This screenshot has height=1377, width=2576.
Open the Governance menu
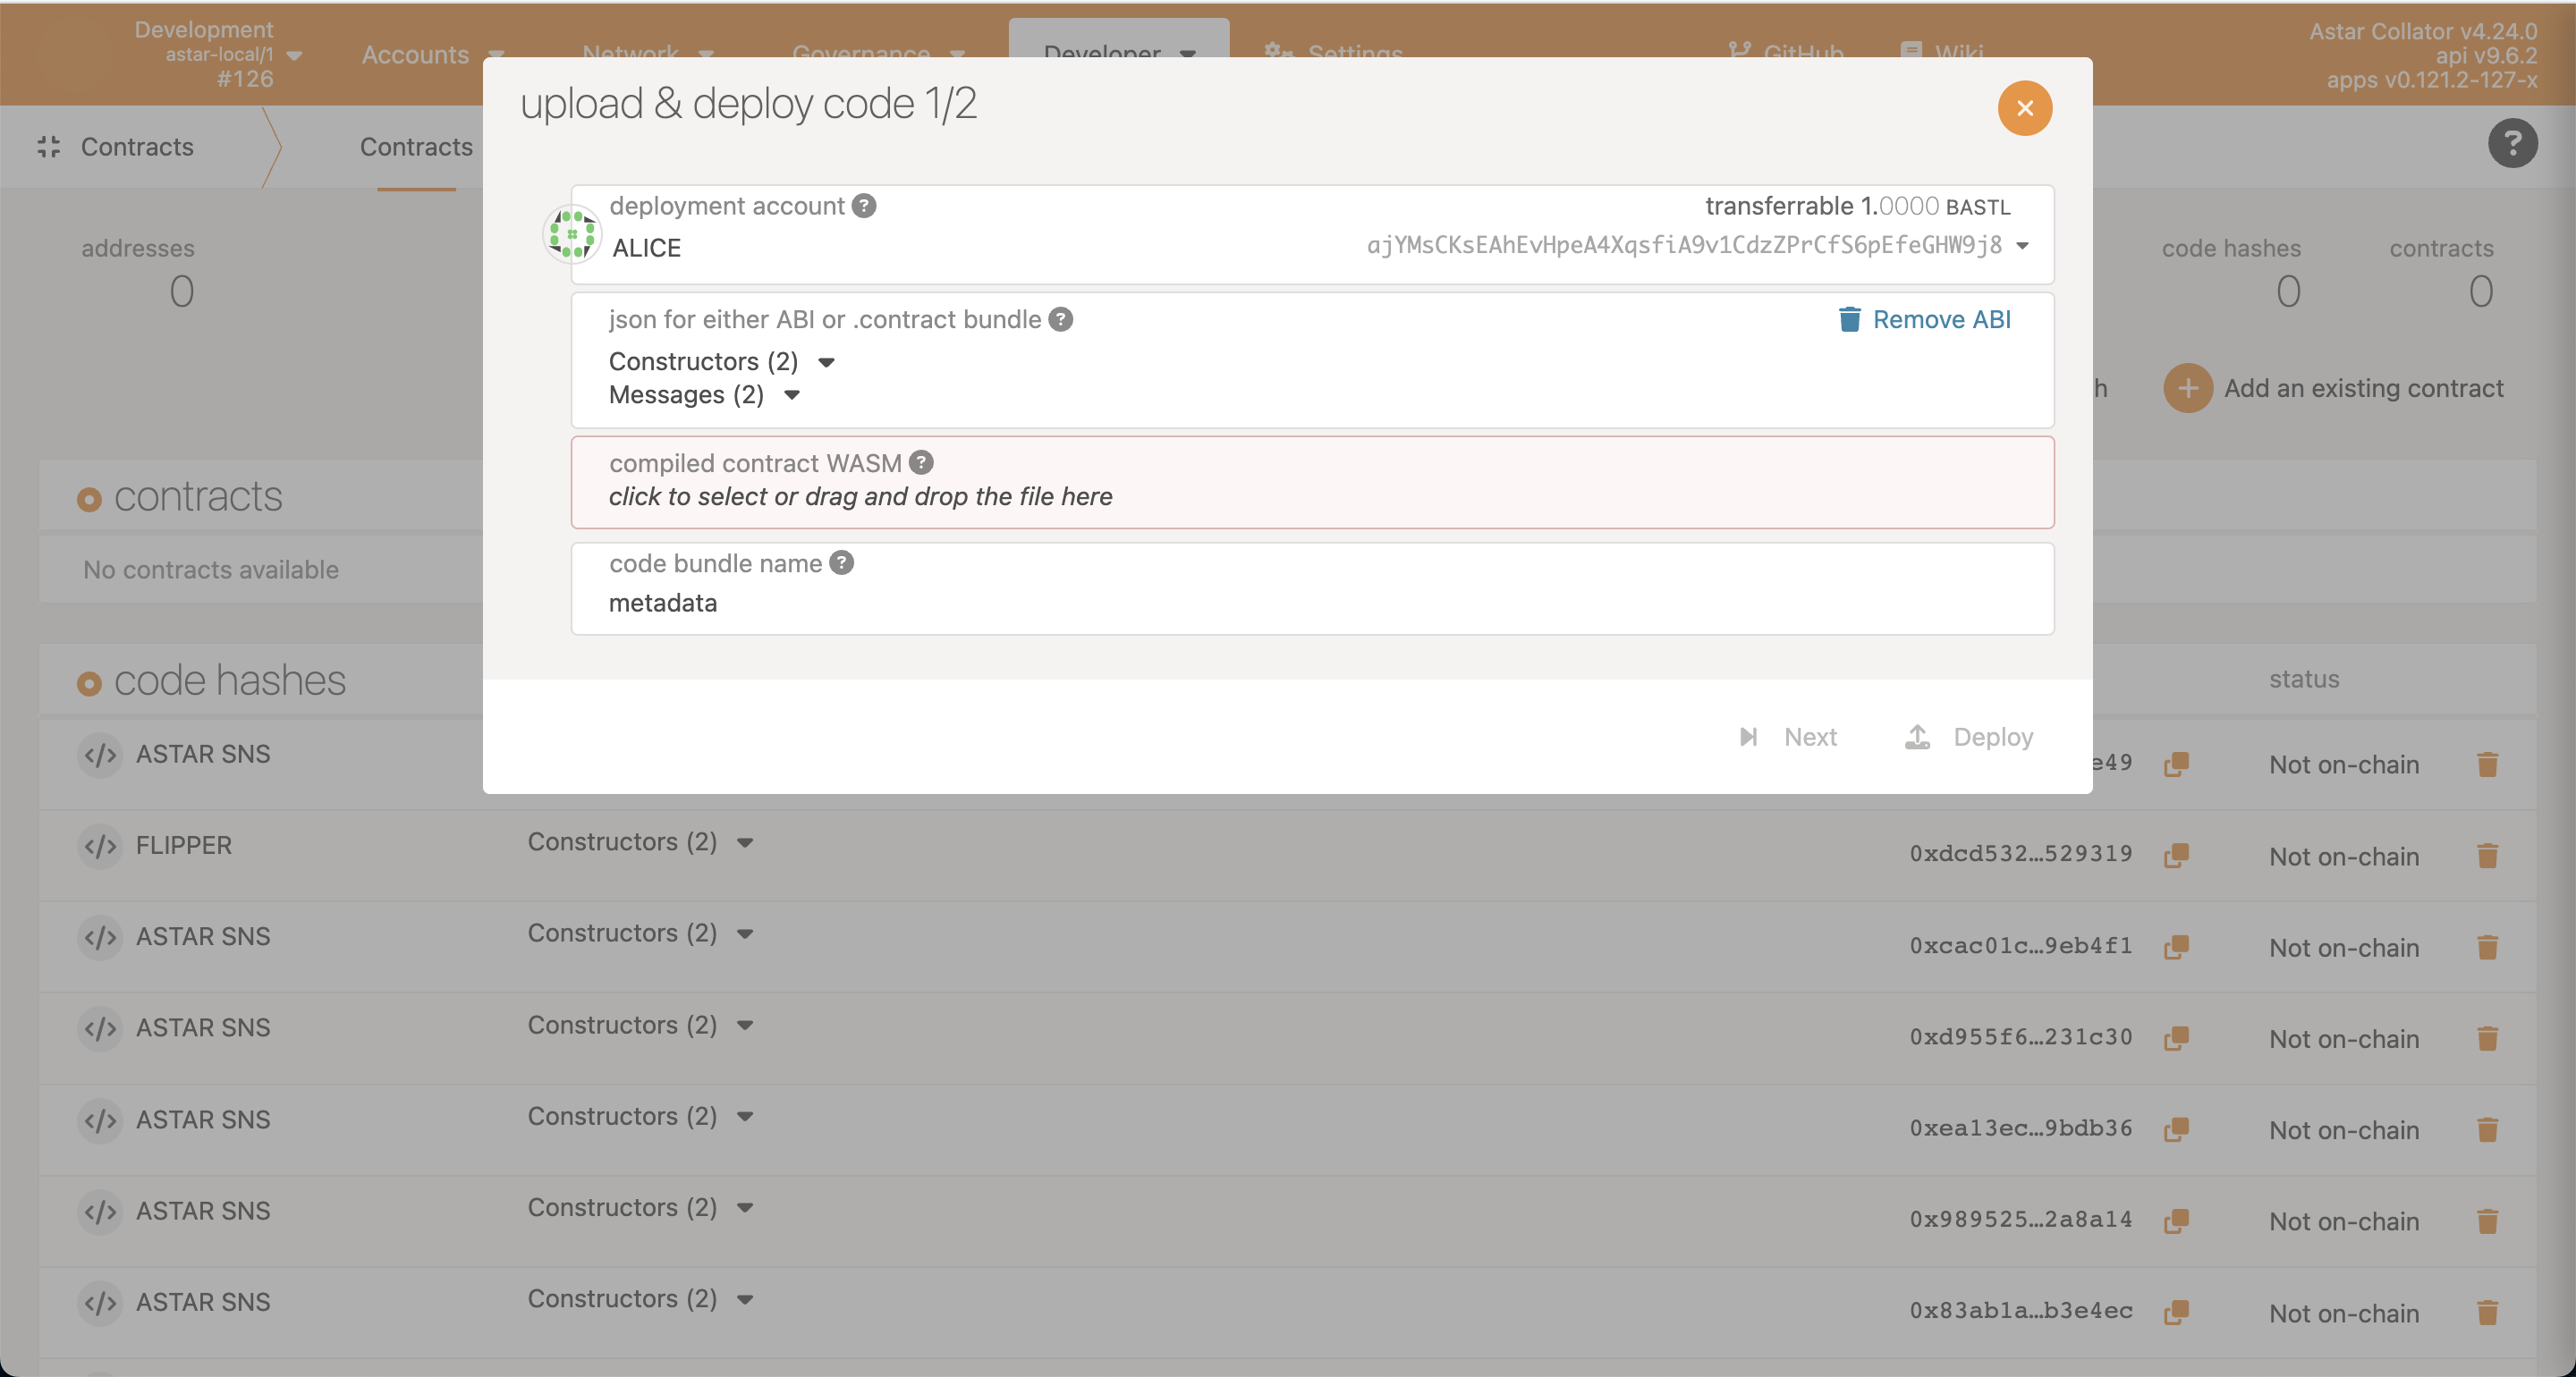pos(878,53)
